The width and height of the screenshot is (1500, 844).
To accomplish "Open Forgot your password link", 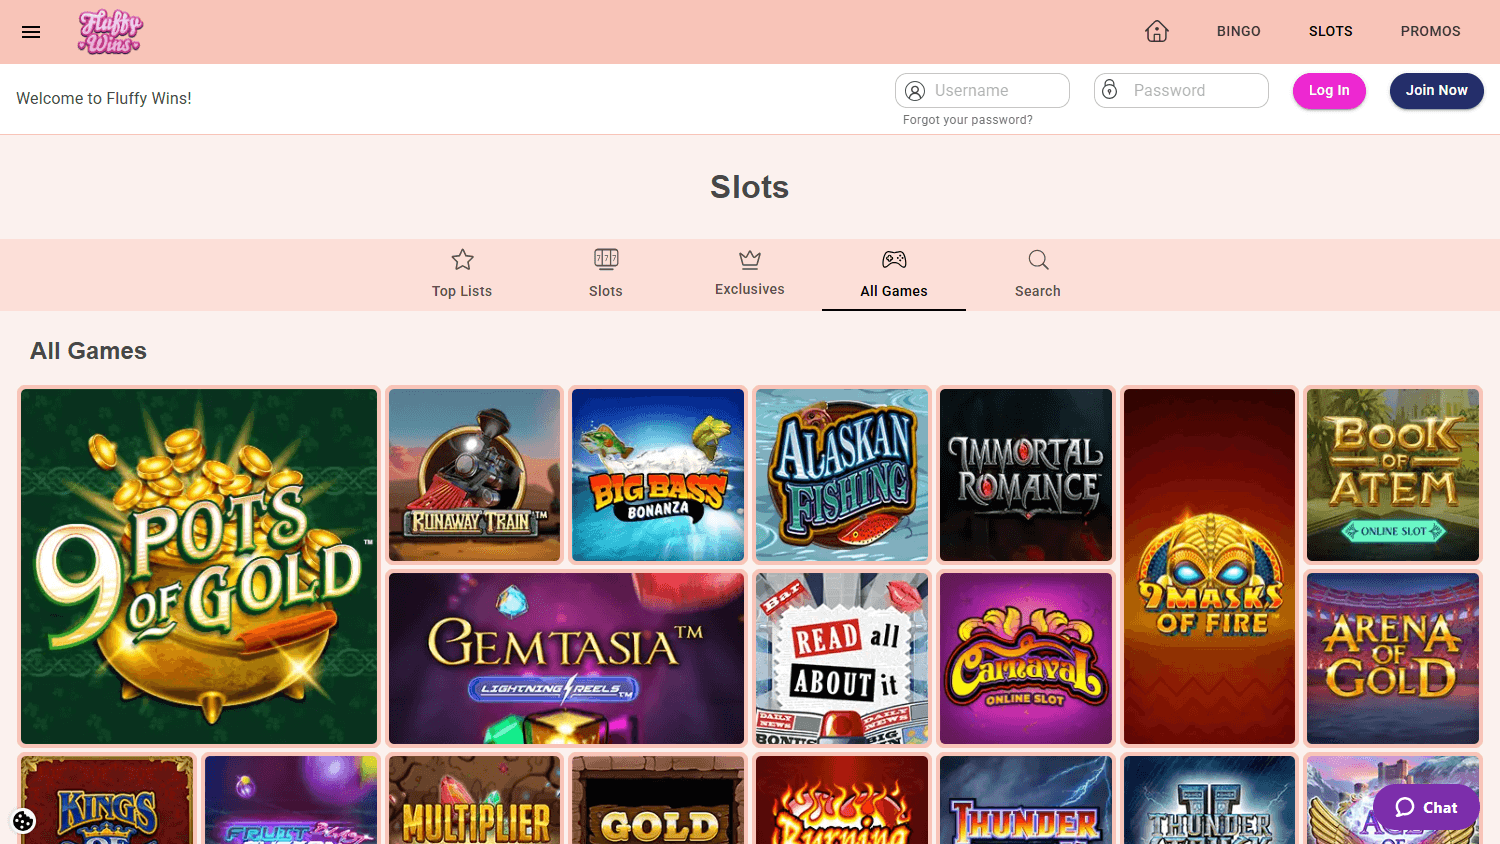I will click(x=968, y=120).
